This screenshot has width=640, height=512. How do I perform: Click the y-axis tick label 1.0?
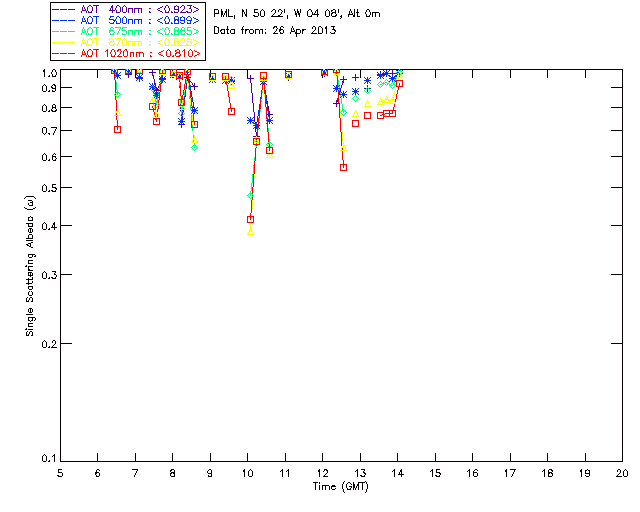[x=49, y=73]
